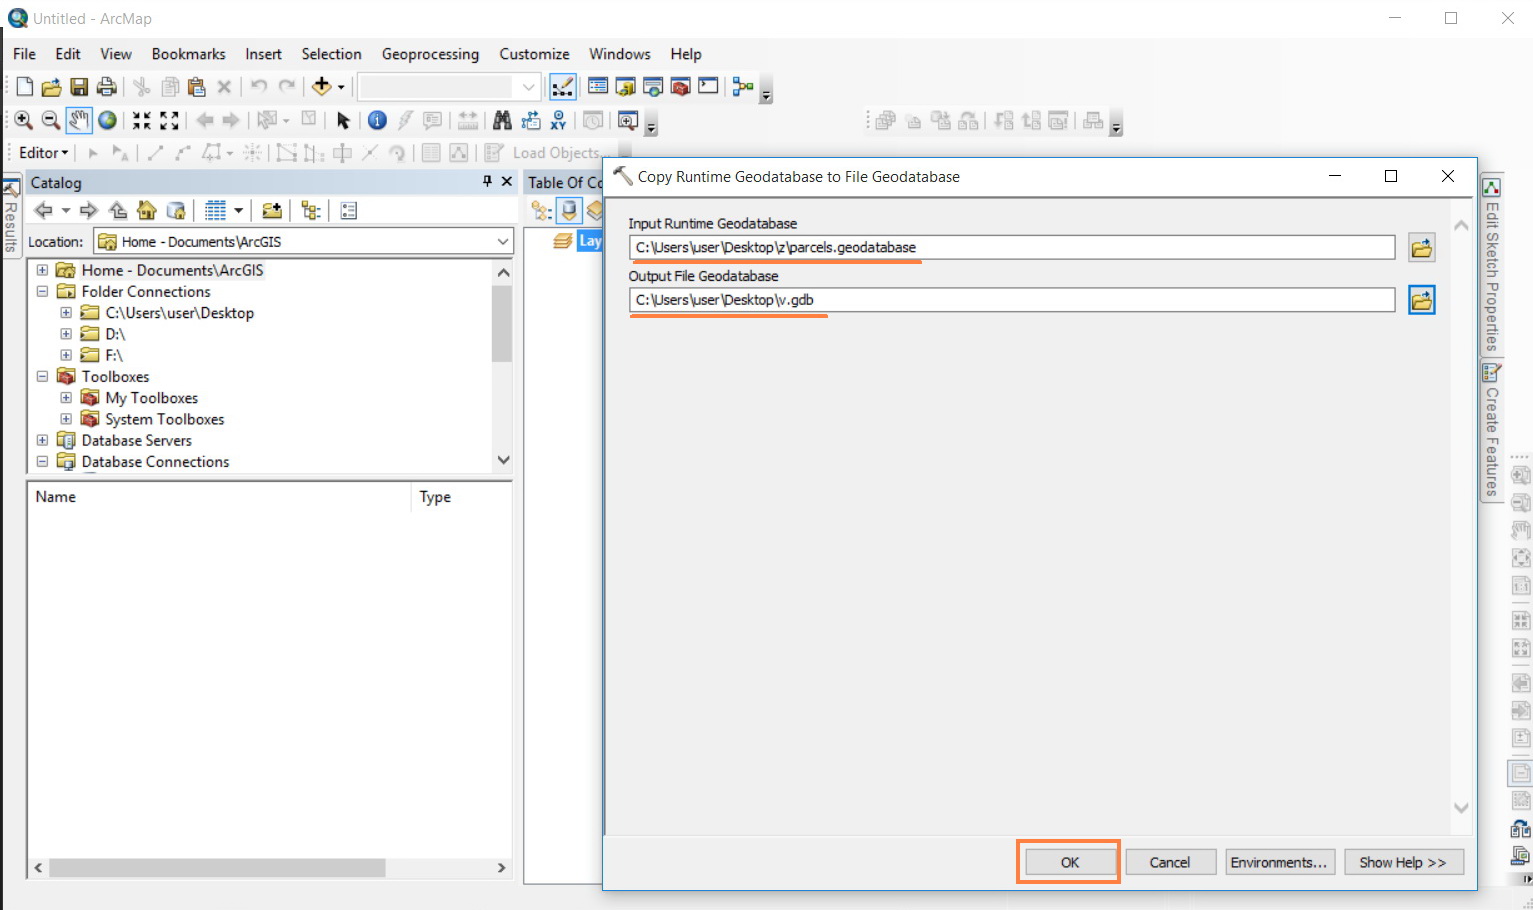The width and height of the screenshot is (1533, 910).
Task: Open the File menu
Action: (x=24, y=54)
